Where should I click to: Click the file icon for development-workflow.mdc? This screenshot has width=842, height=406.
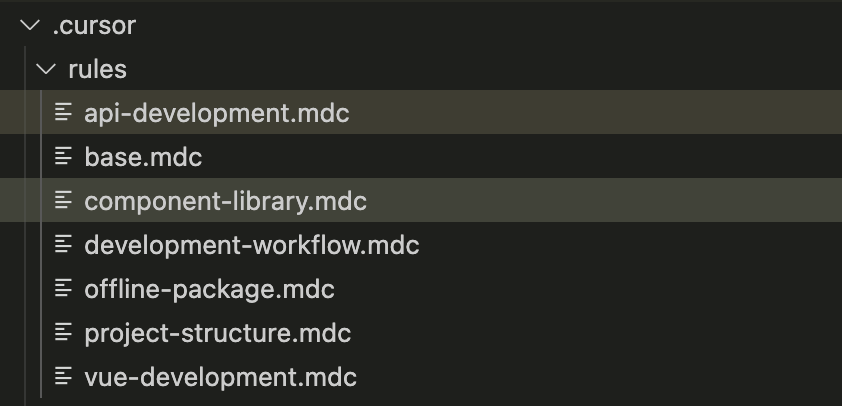click(x=64, y=245)
